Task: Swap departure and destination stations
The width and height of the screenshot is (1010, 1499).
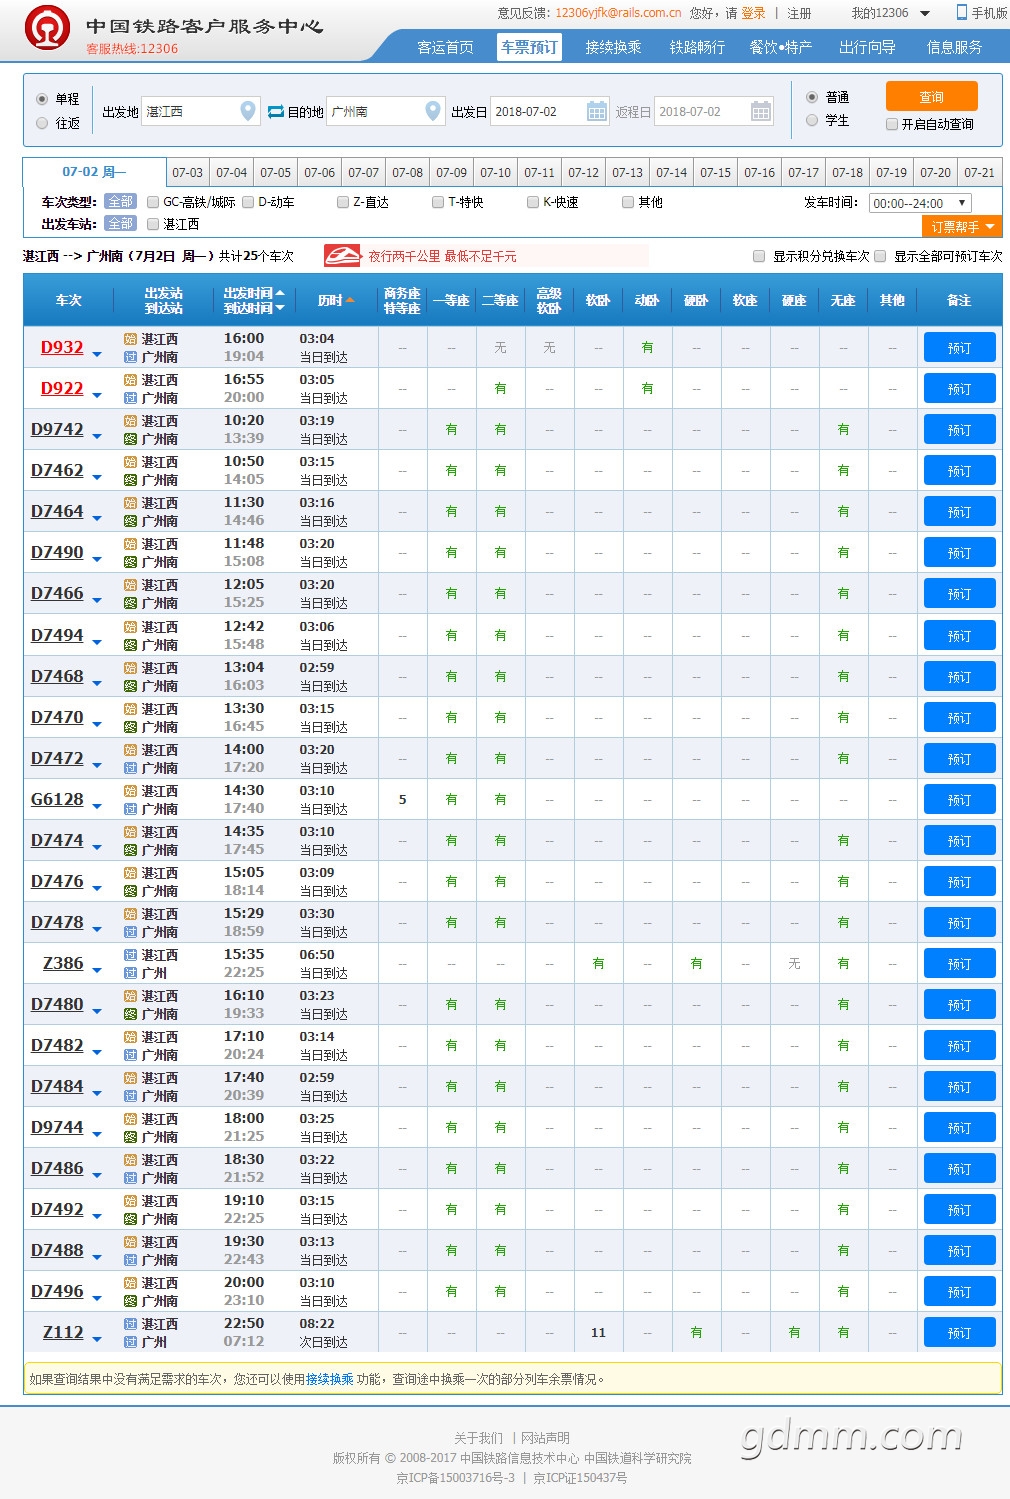Action: click(x=276, y=112)
